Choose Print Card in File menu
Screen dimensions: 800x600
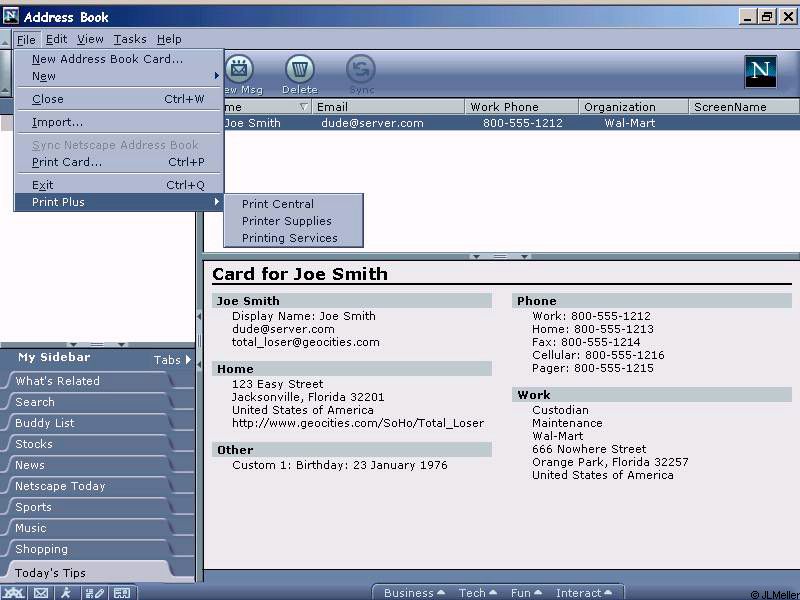click(119, 162)
